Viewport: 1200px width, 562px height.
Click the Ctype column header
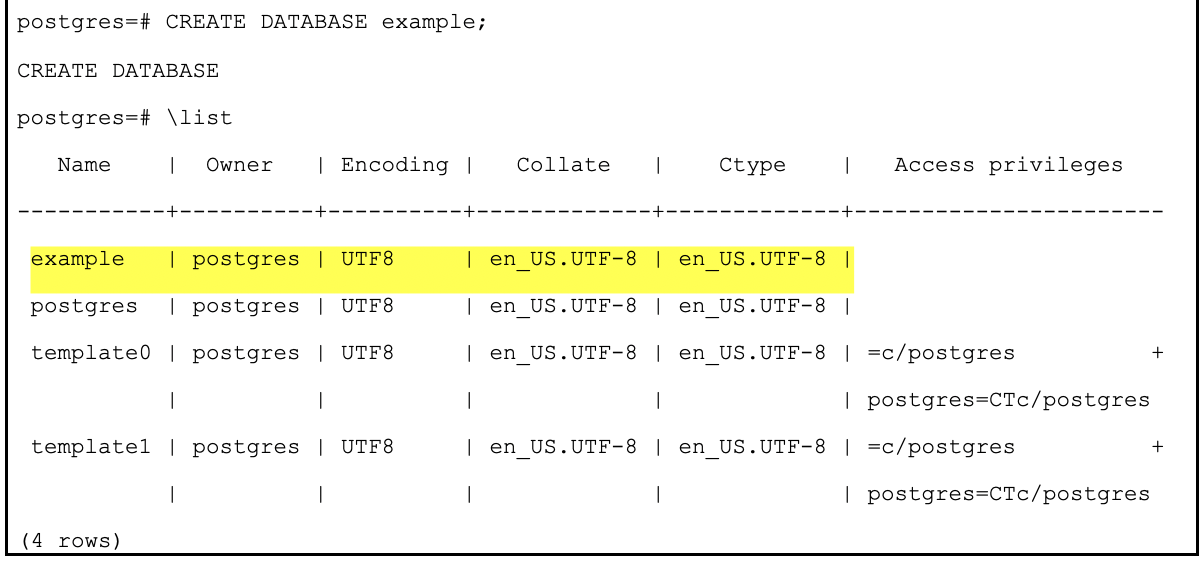(x=752, y=165)
